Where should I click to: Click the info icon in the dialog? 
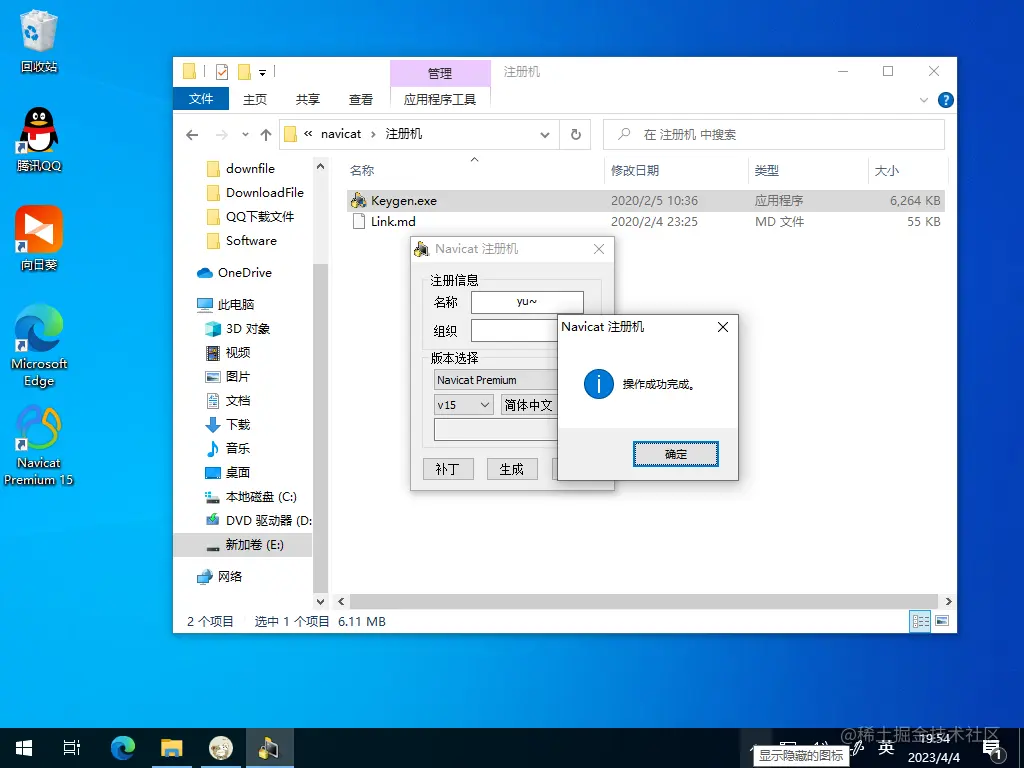tap(598, 384)
